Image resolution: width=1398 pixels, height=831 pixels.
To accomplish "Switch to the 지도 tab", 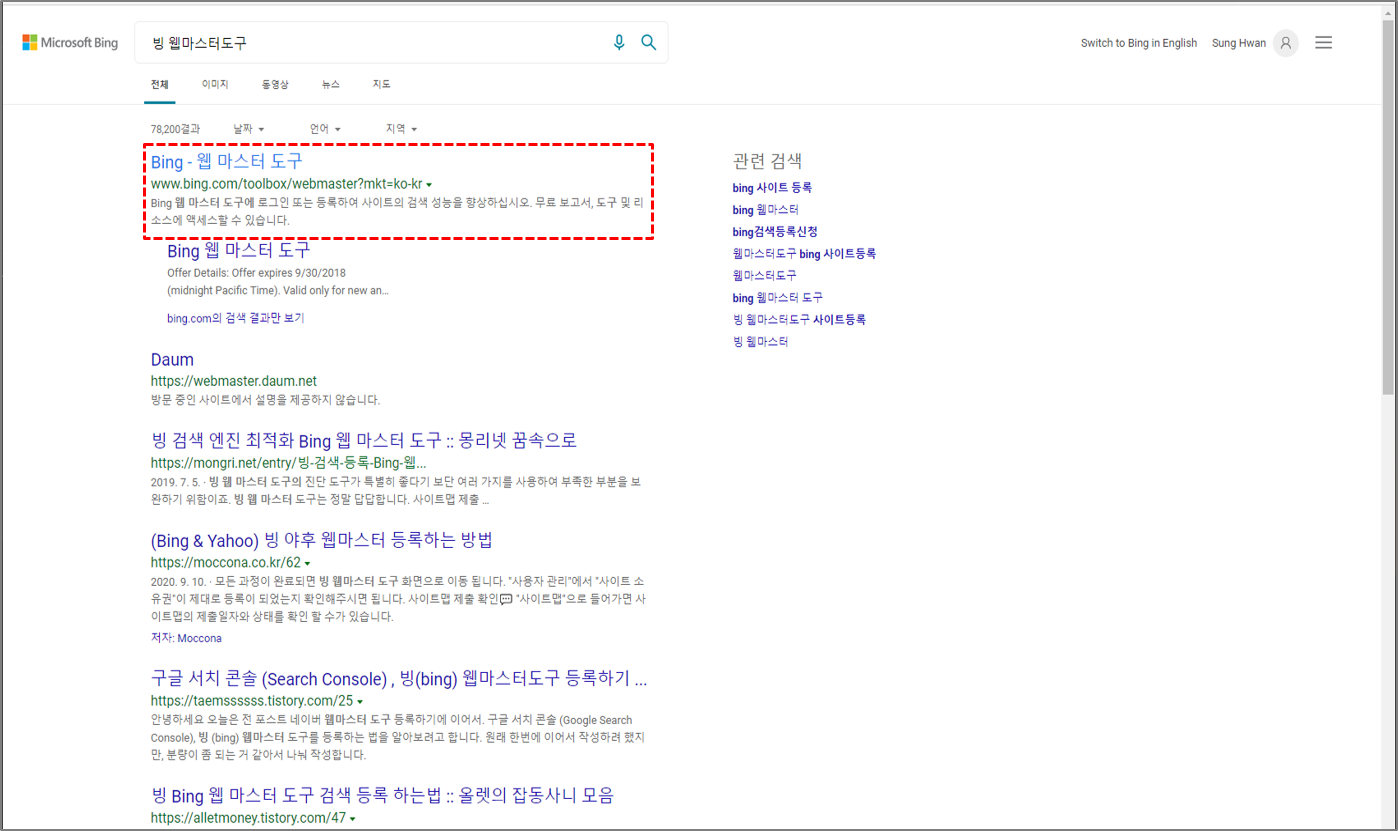I will coord(381,85).
